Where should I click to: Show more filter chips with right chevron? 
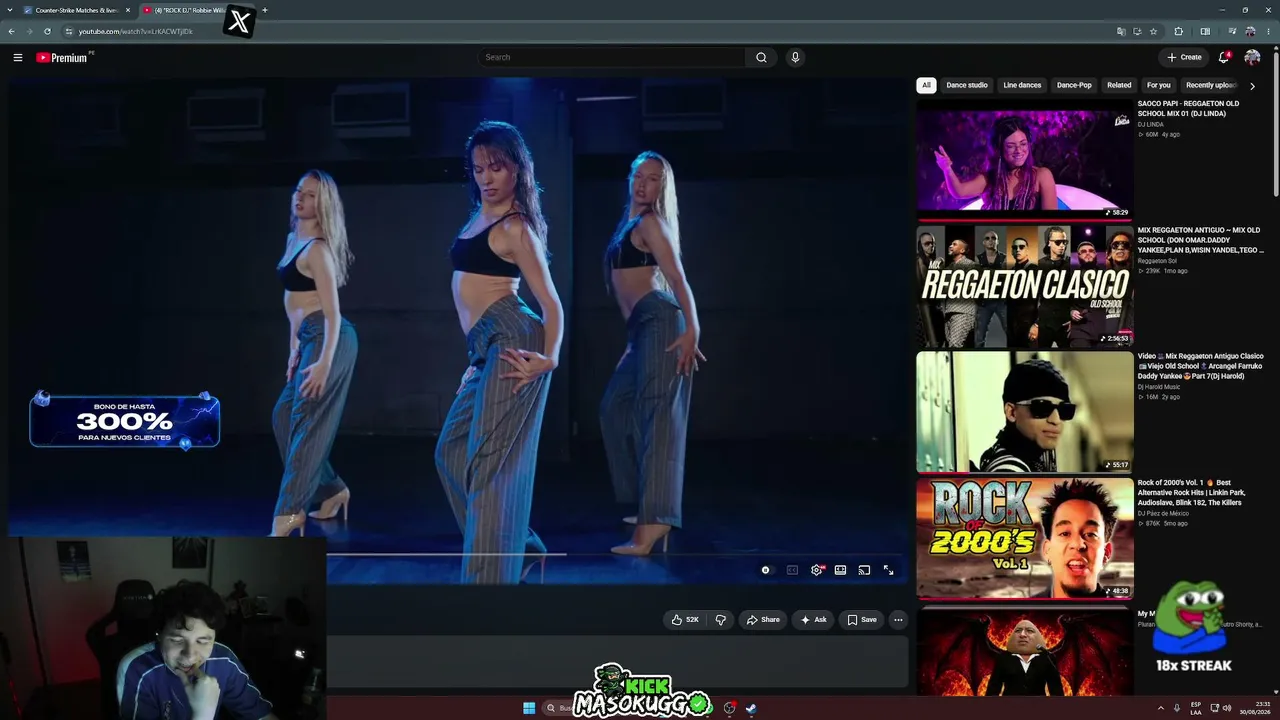tap(1252, 86)
